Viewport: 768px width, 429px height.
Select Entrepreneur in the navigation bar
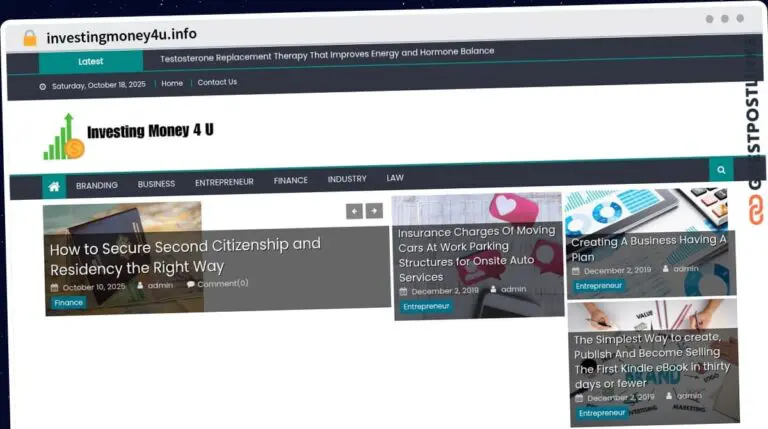coord(224,182)
